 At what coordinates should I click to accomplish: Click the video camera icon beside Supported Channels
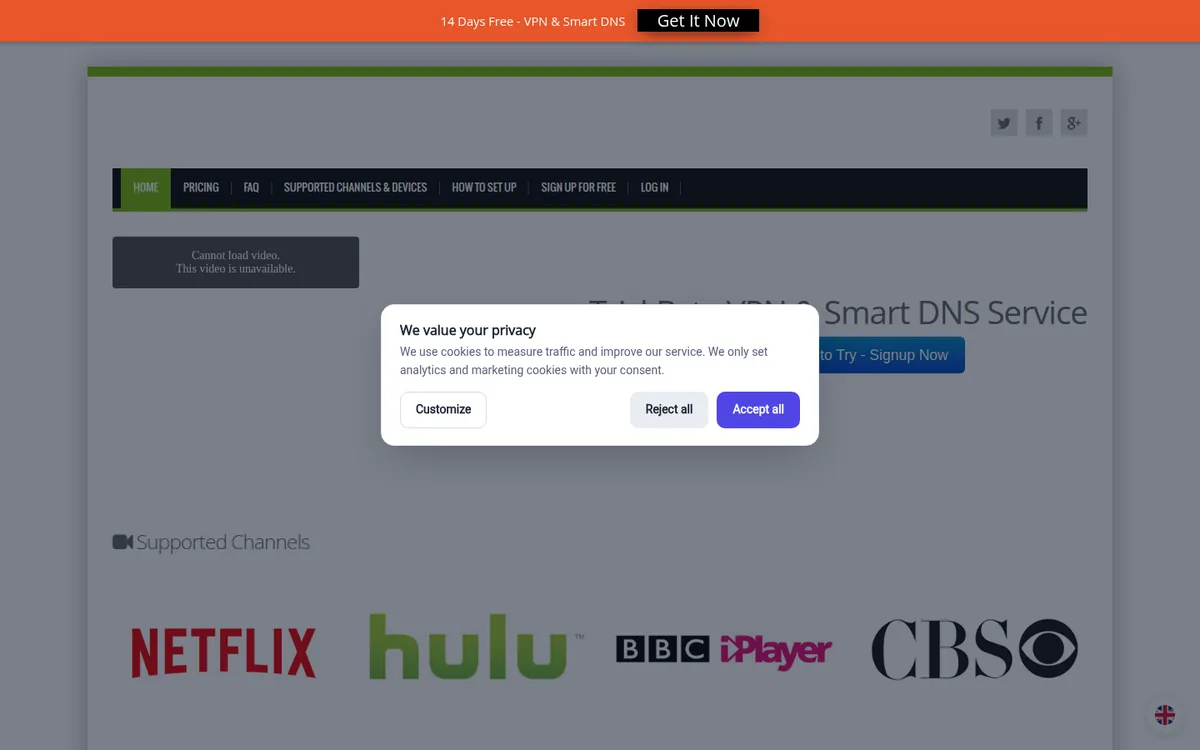point(123,542)
